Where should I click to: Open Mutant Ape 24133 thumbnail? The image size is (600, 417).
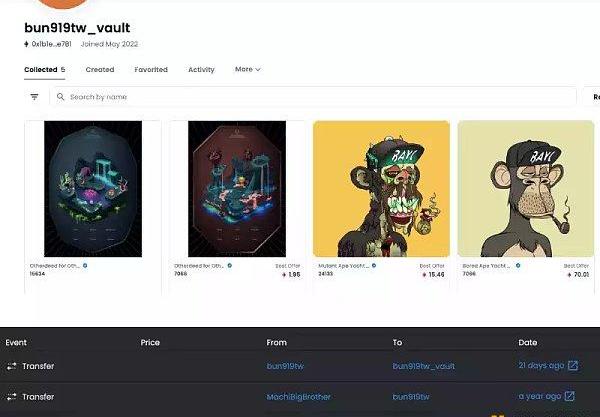tap(382, 189)
